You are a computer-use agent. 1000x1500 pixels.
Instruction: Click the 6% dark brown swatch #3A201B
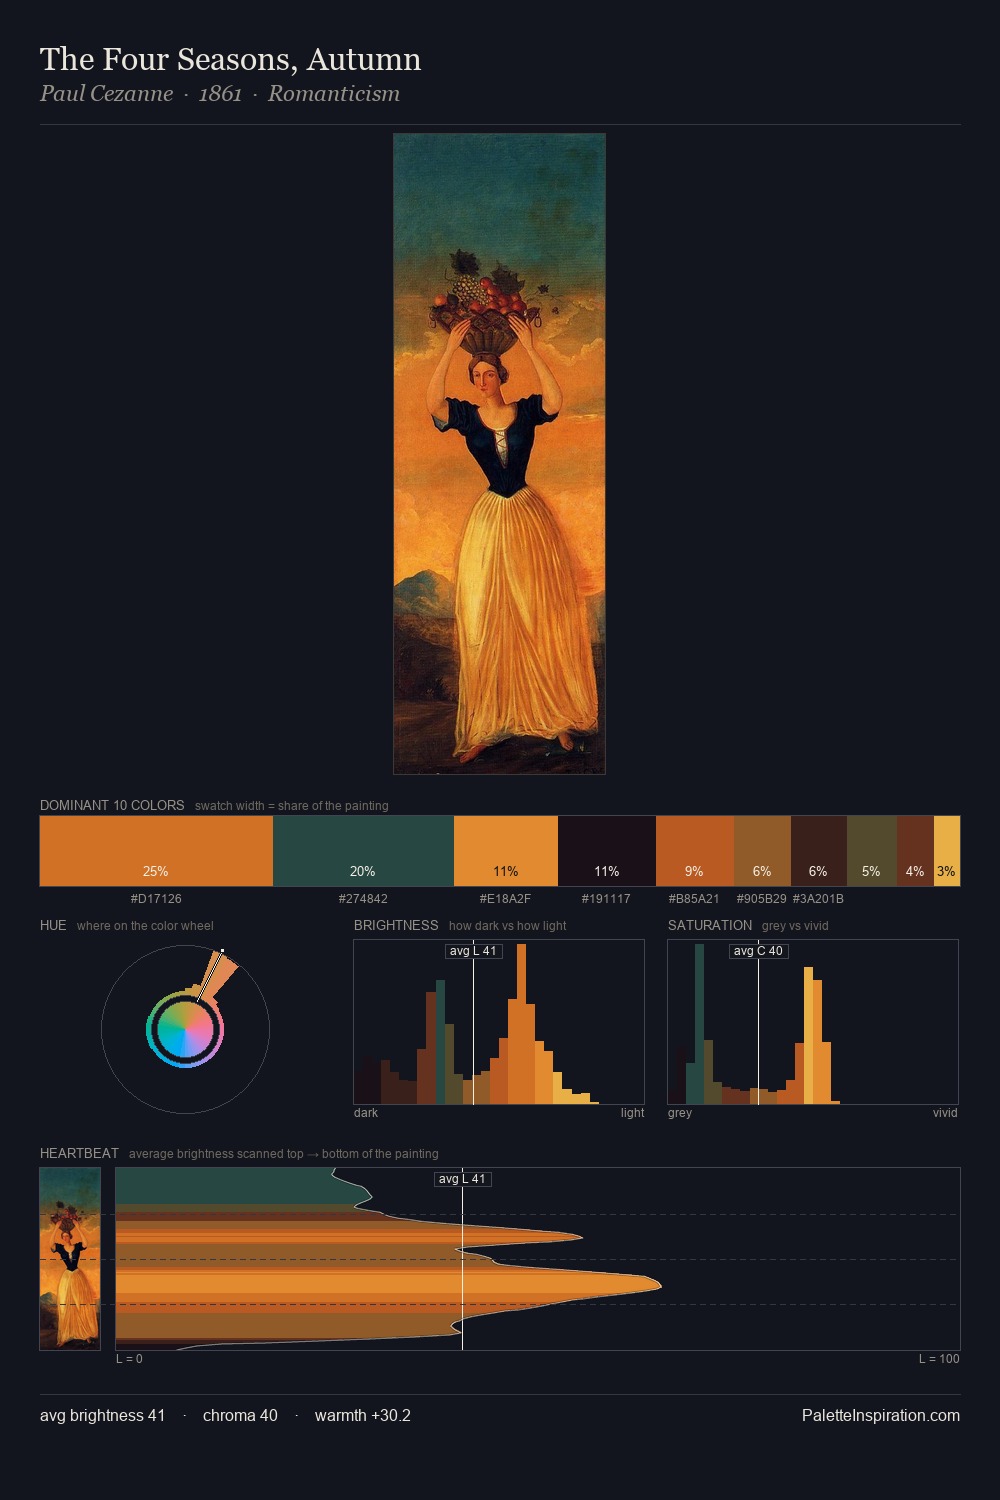[819, 851]
